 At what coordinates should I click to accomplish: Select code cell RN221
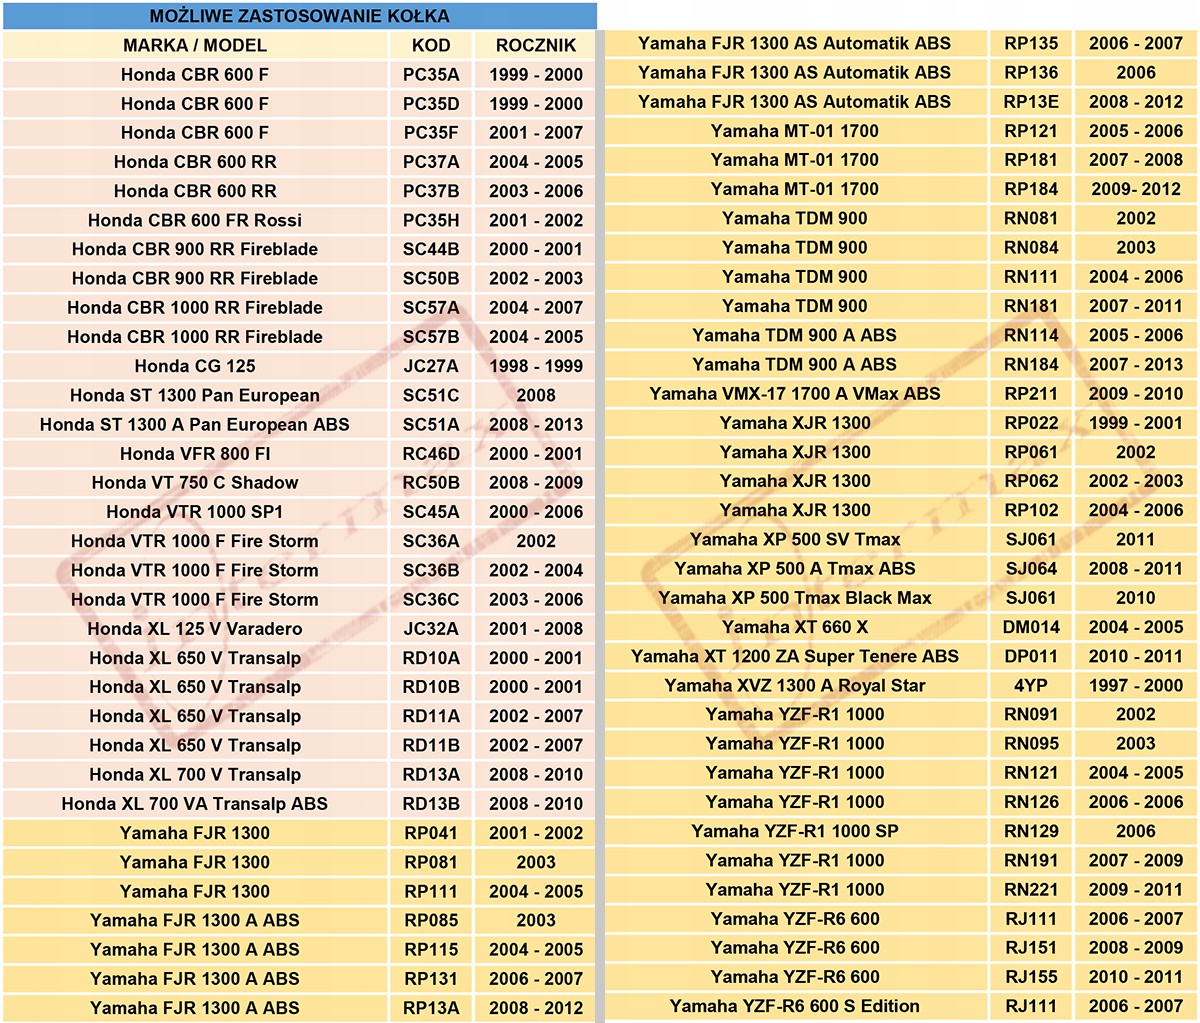[x=1031, y=889]
